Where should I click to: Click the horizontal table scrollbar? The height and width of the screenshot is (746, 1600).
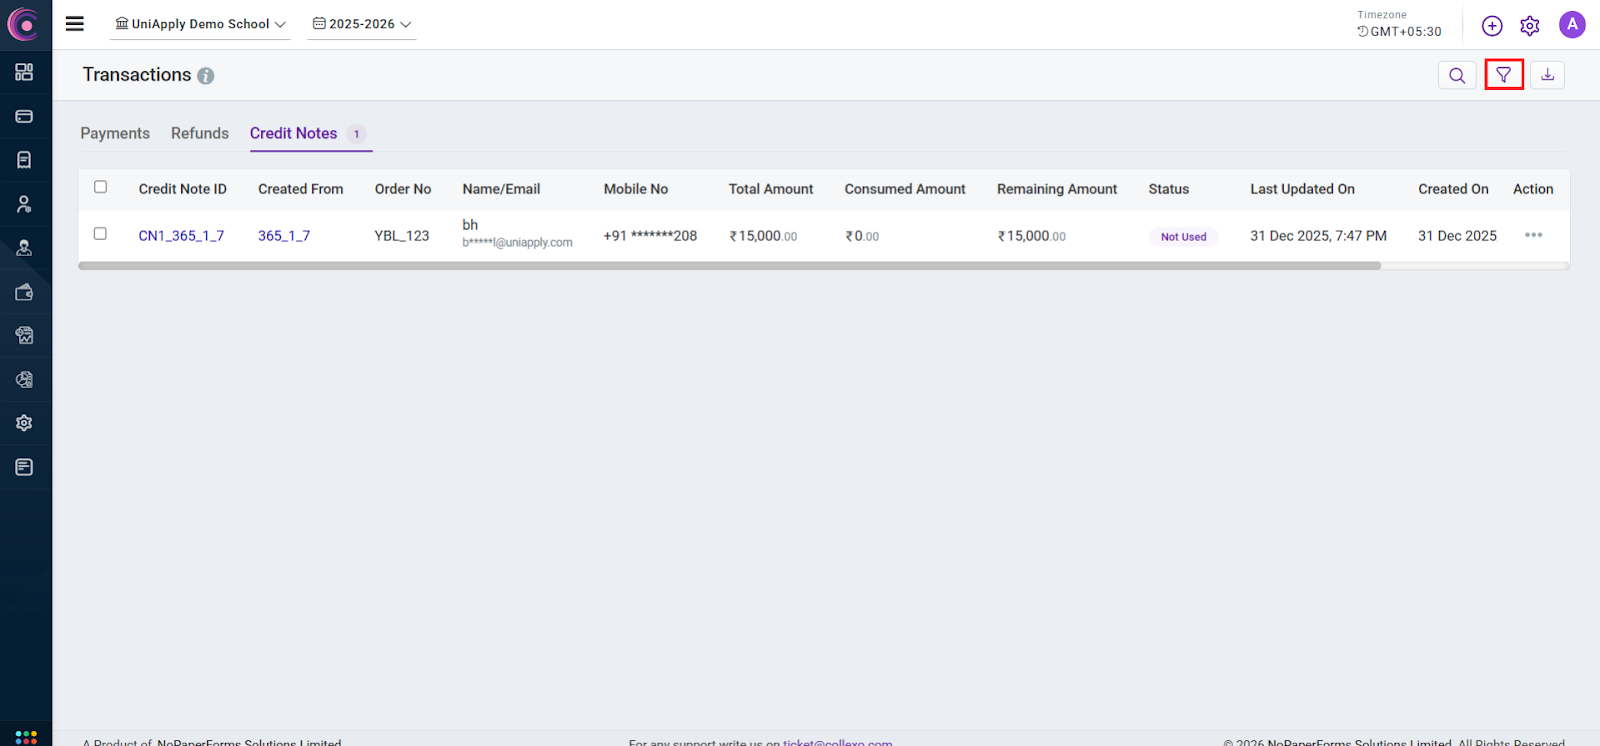tap(729, 266)
